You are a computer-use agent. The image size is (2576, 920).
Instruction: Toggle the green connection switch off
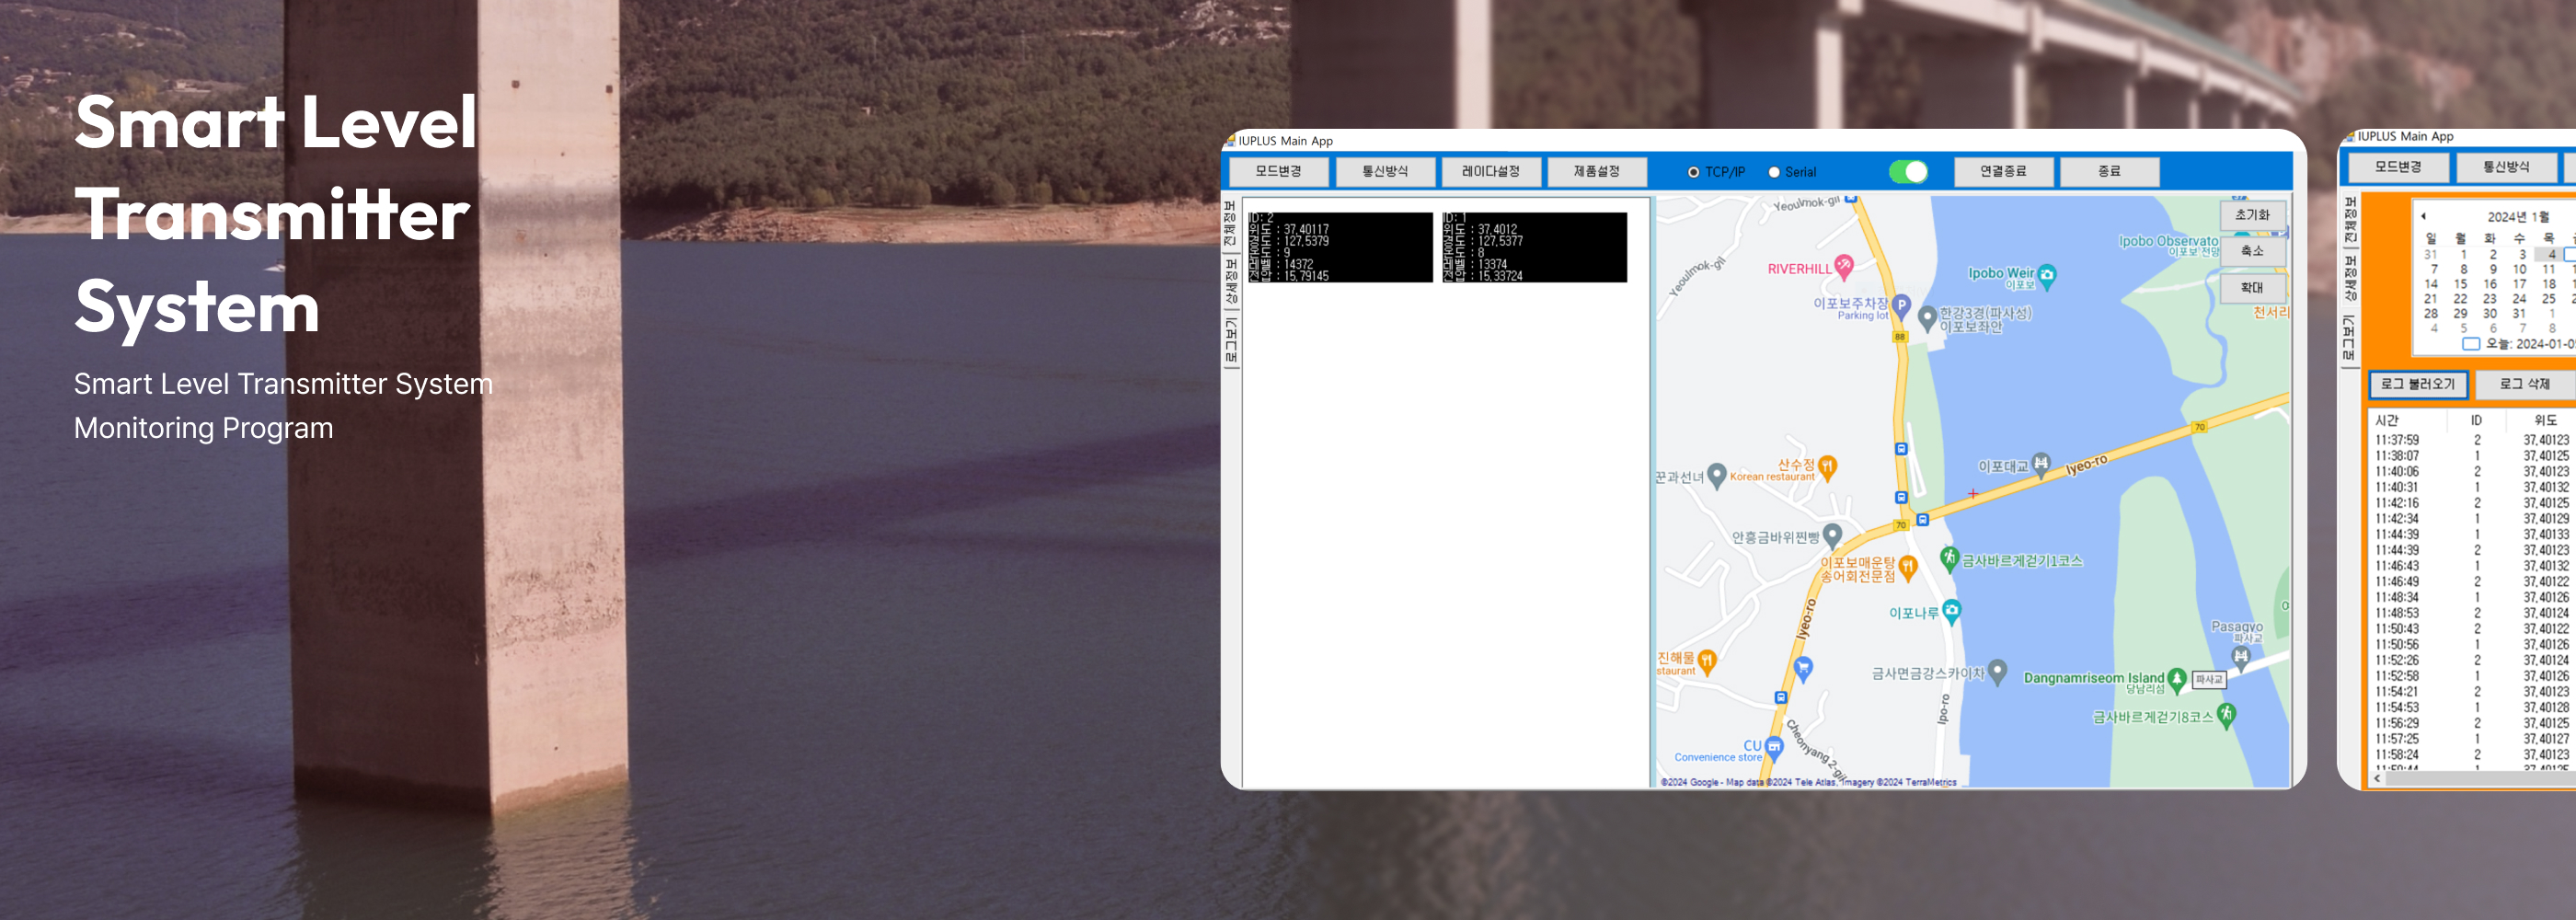pyautogui.click(x=1908, y=172)
